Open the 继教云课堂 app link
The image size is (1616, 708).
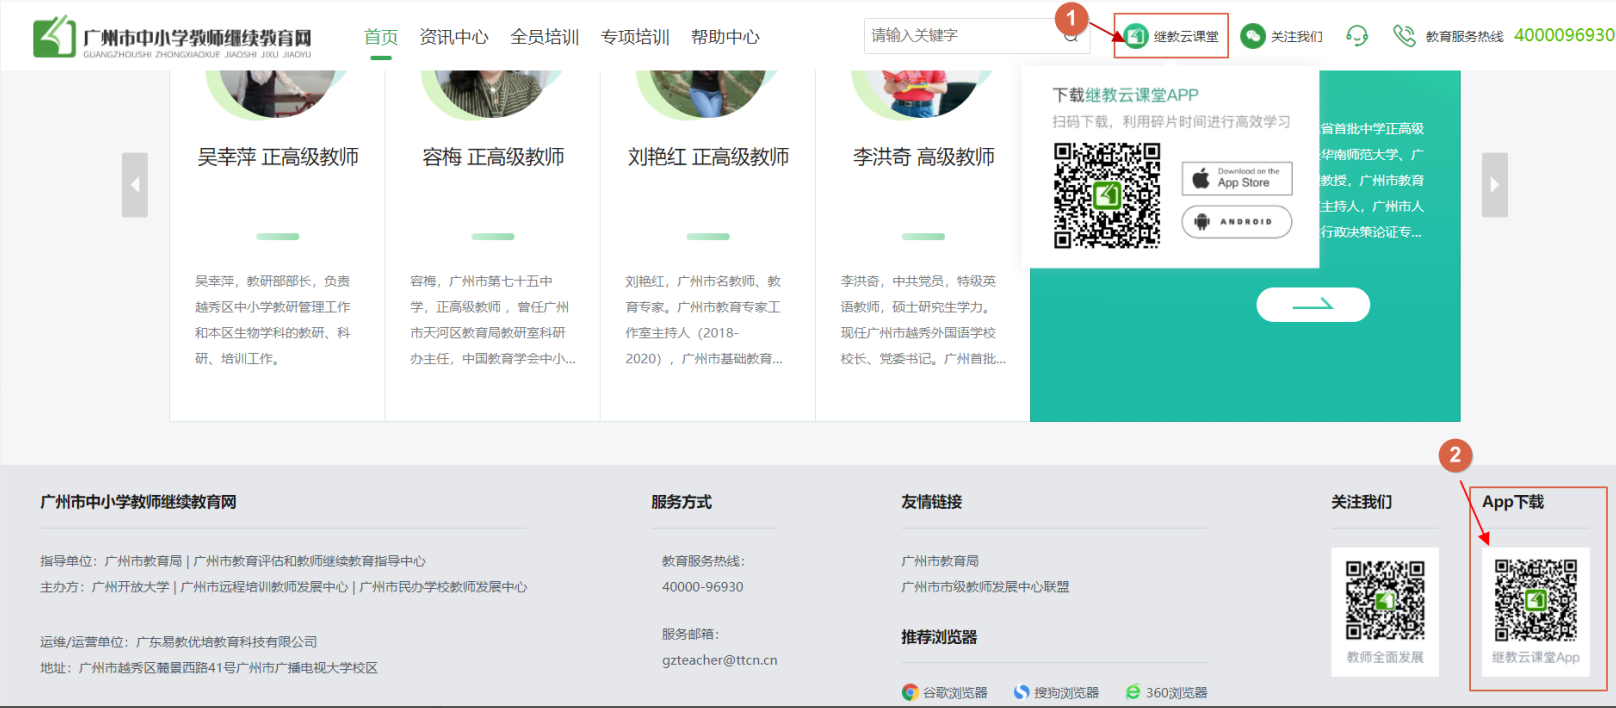tap(1172, 37)
